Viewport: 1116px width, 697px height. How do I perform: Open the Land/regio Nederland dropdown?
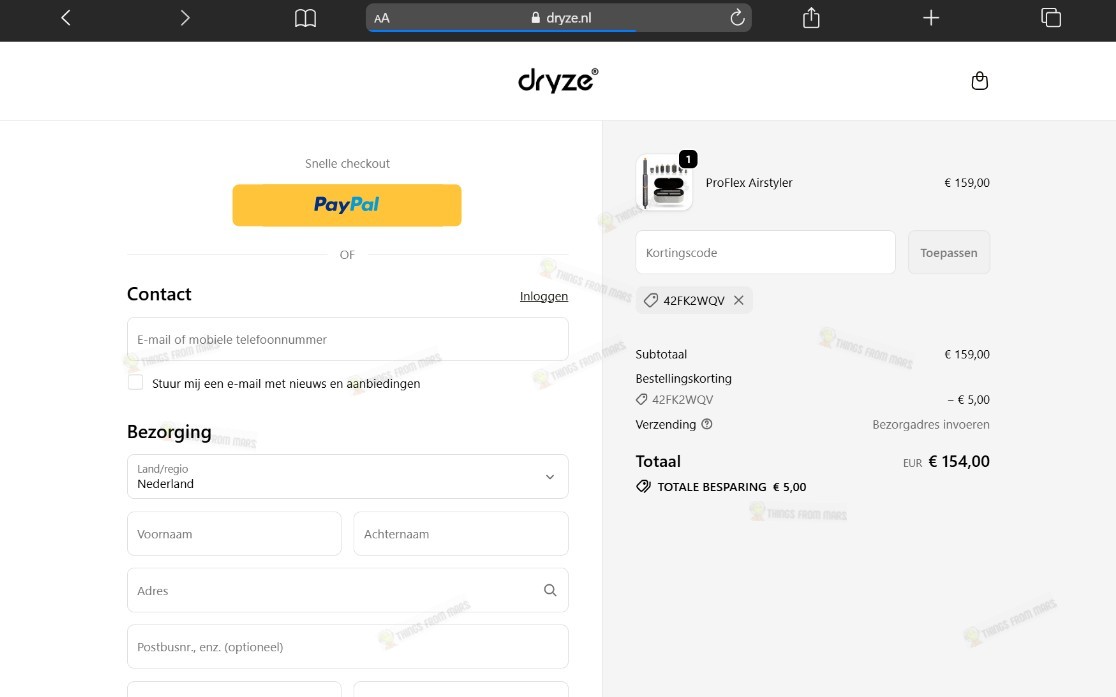[347, 476]
